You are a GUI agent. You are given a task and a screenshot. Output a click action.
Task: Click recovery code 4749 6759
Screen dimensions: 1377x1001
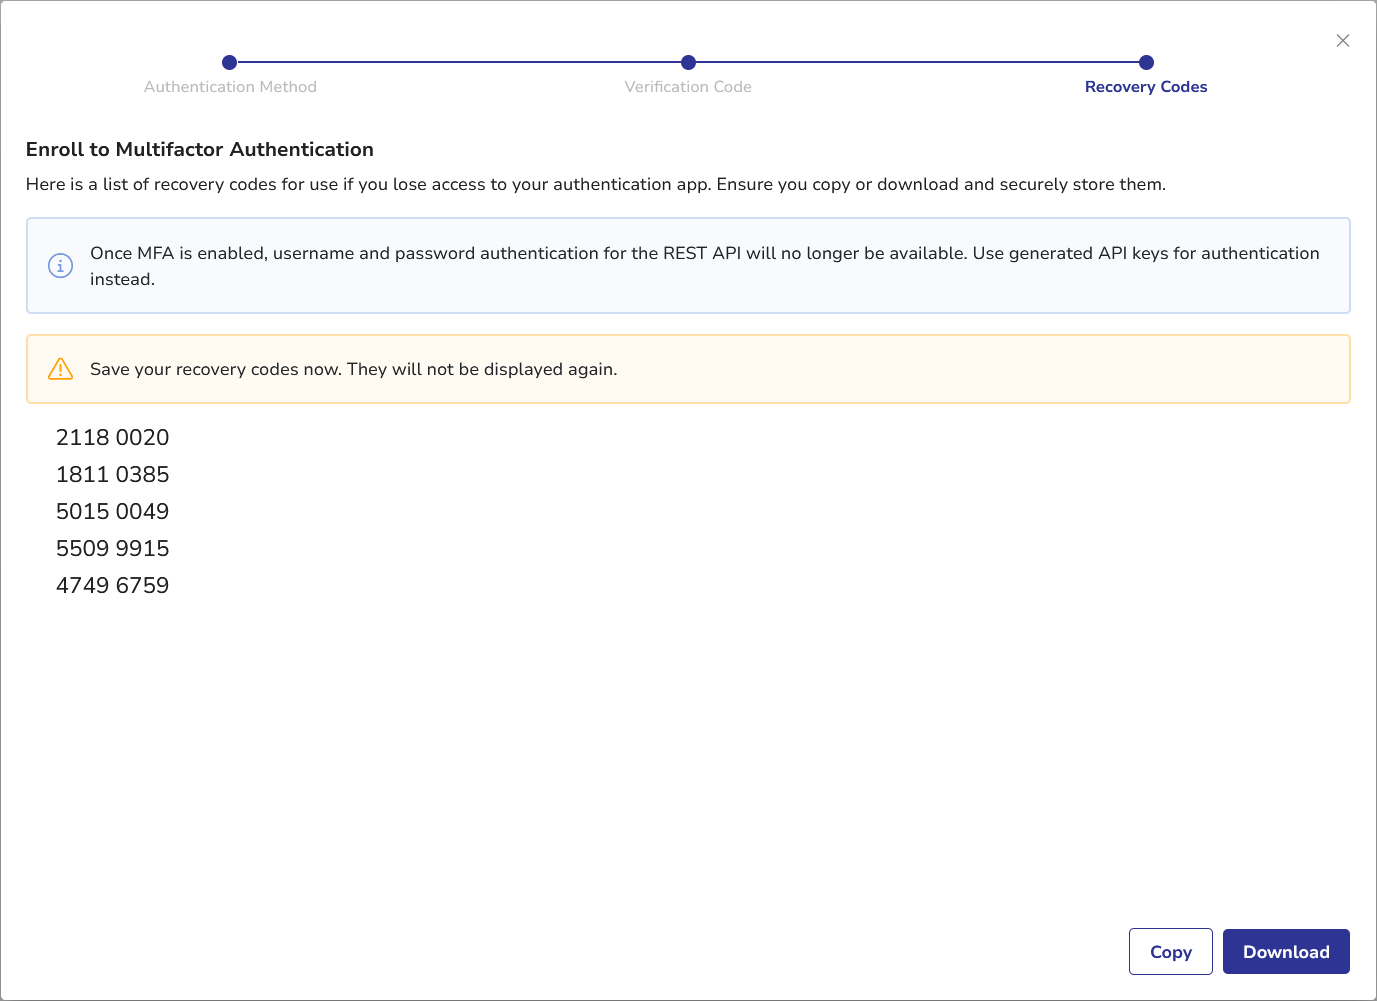113,585
